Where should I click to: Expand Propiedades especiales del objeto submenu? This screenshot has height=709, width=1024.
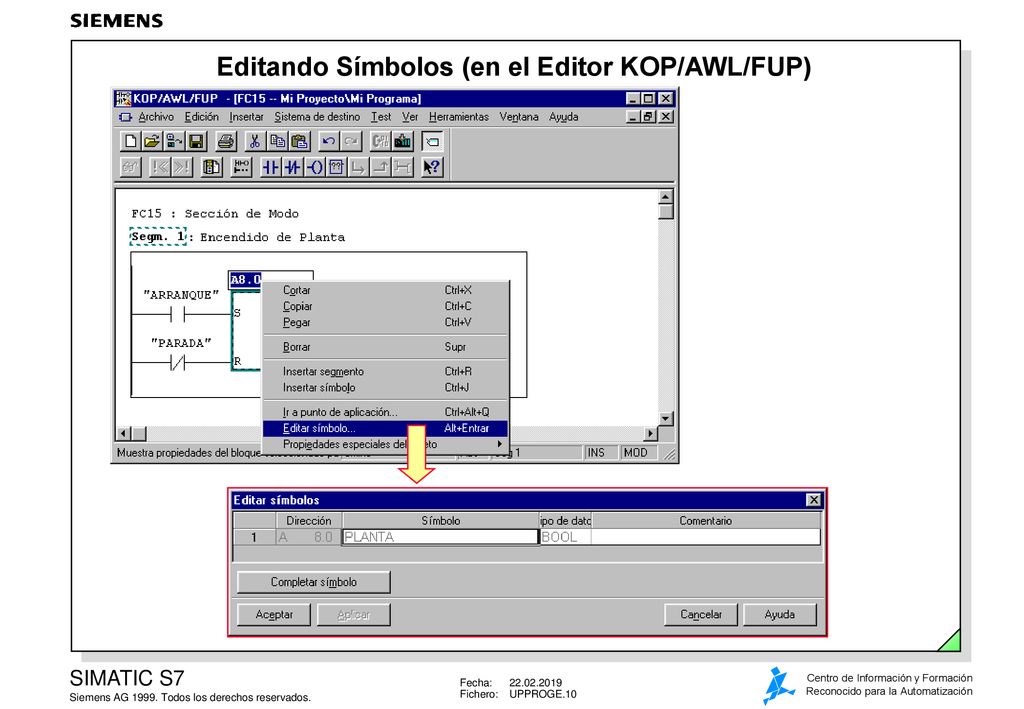(x=385, y=444)
